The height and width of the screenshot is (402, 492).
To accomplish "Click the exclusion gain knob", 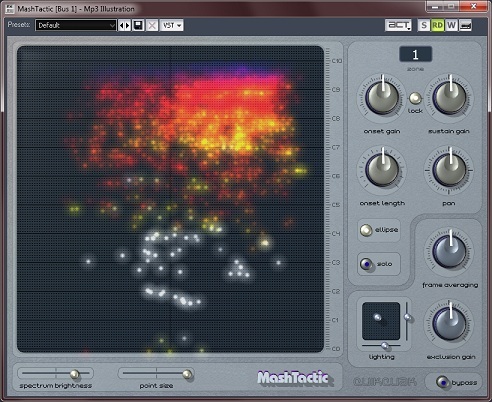I will 449,323.
